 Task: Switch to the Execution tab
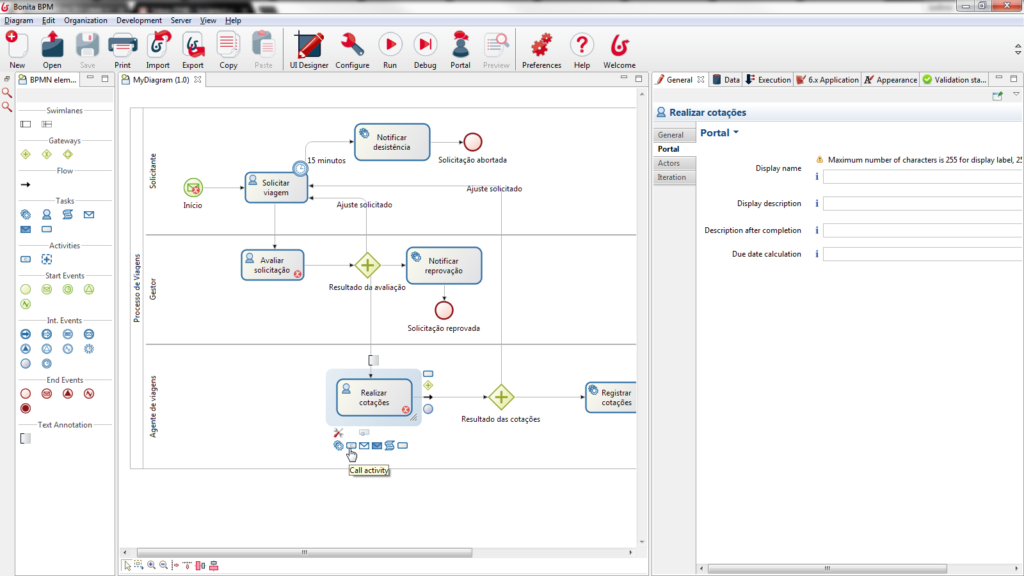tap(768, 80)
